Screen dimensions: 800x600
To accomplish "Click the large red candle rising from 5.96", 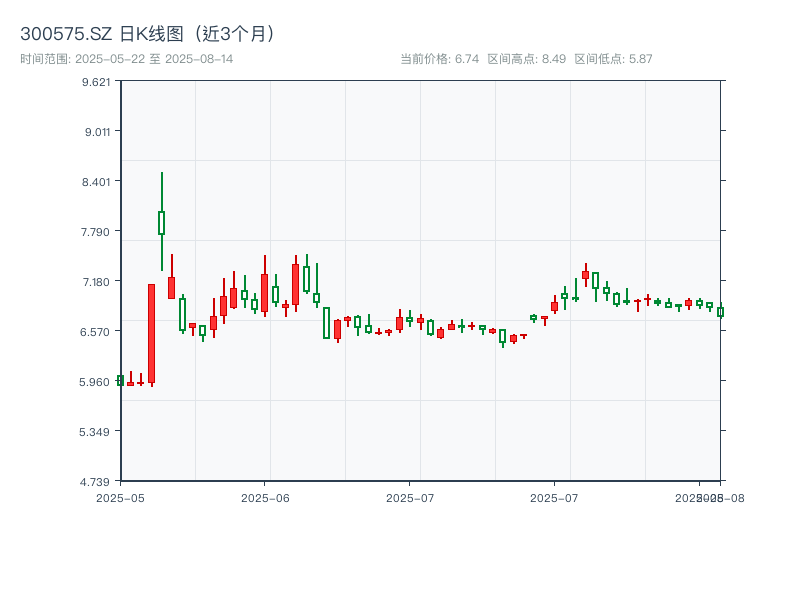I will pyautogui.click(x=152, y=334).
